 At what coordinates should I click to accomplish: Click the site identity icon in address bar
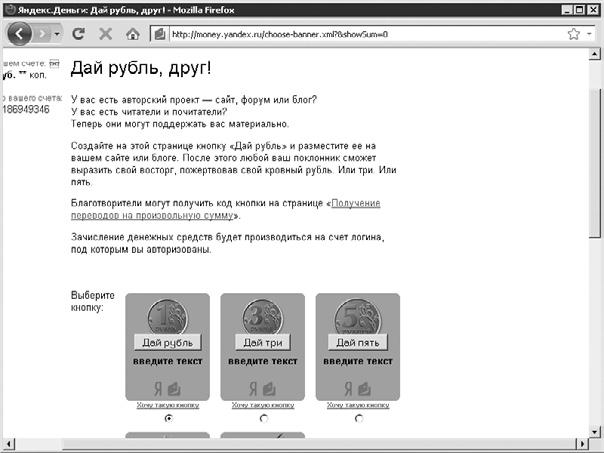(x=159, y=33)
